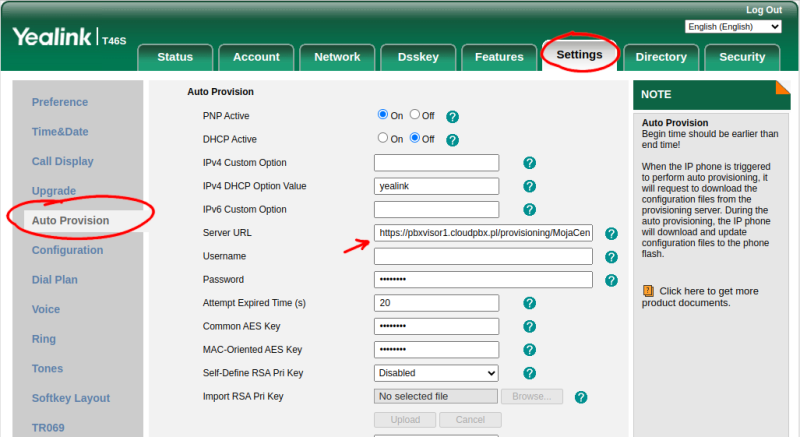Enable DHCP Active On radio button
This screenshot has height=437, width=800.
382,139
